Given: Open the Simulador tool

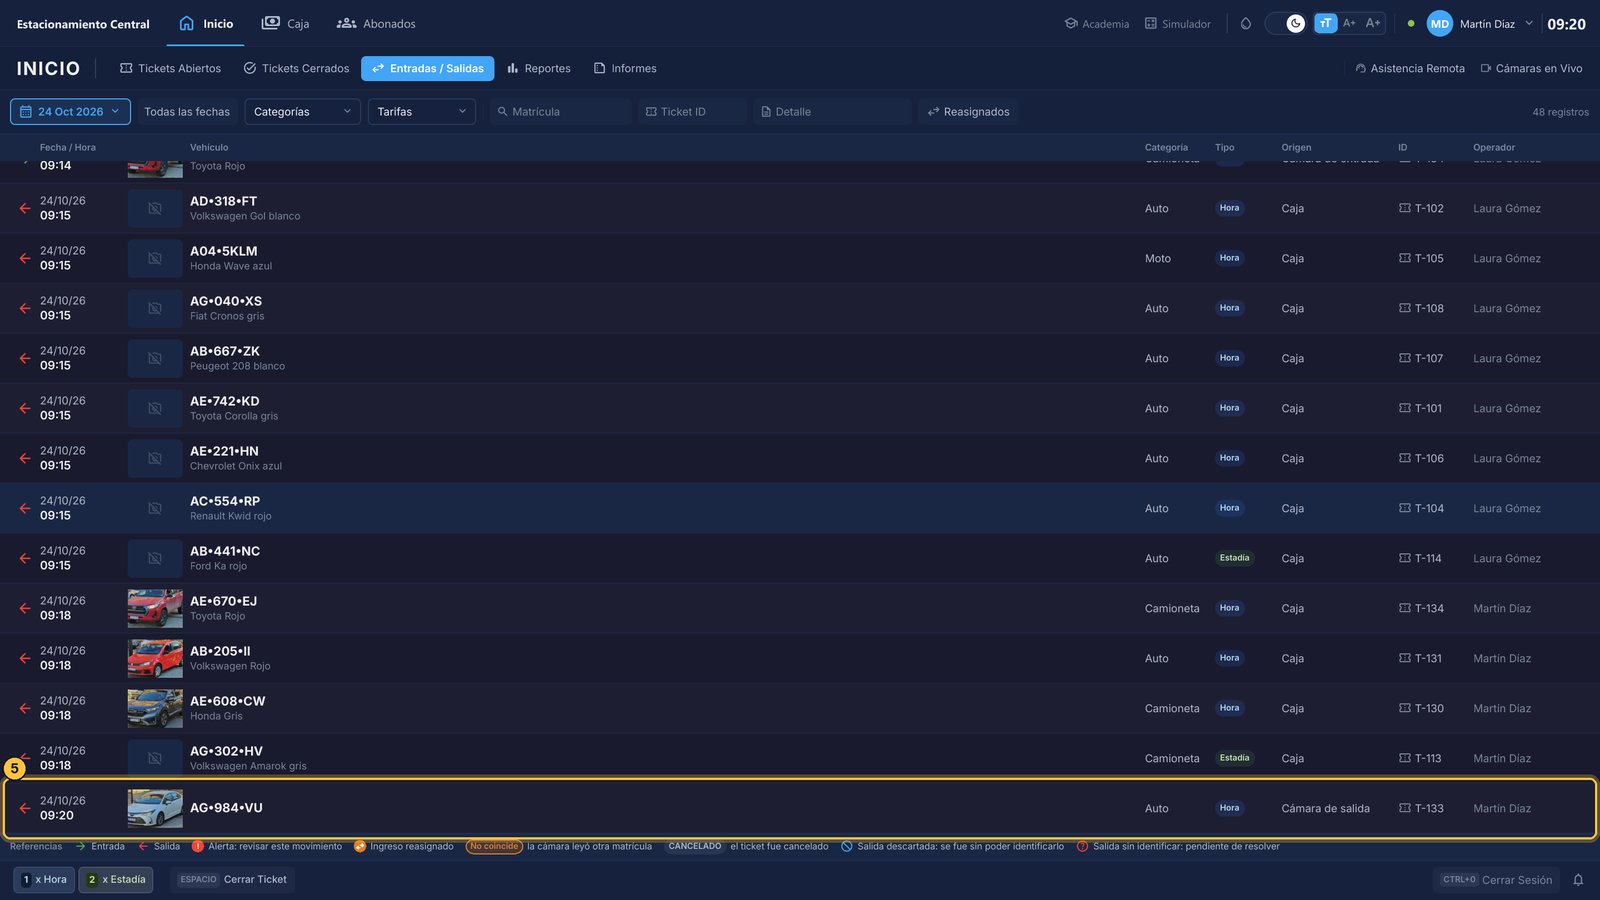Looking at the screenshot, I should click(1177, 24).
